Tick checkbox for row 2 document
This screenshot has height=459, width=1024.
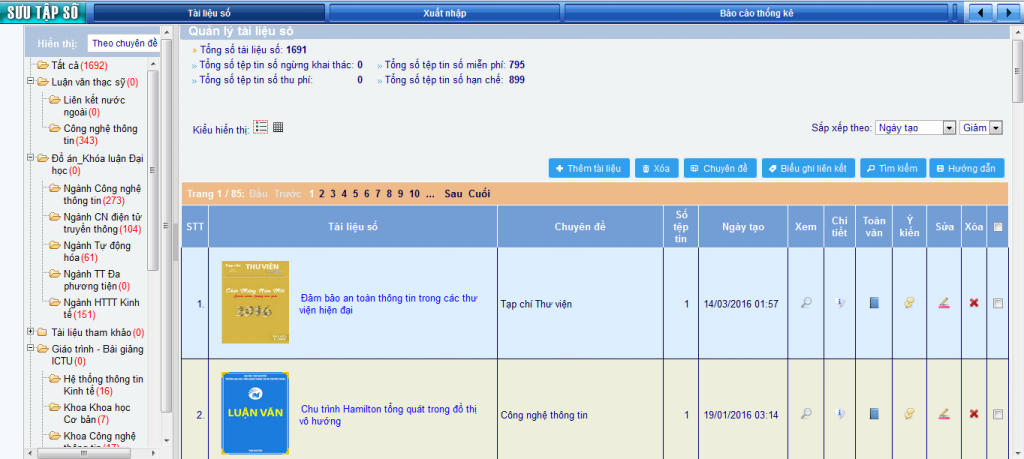pyautogui.click(x=997, y=413)
